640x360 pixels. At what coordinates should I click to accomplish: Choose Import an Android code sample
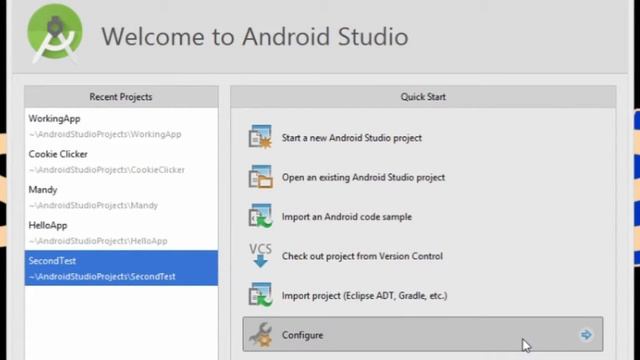[347, 217]
